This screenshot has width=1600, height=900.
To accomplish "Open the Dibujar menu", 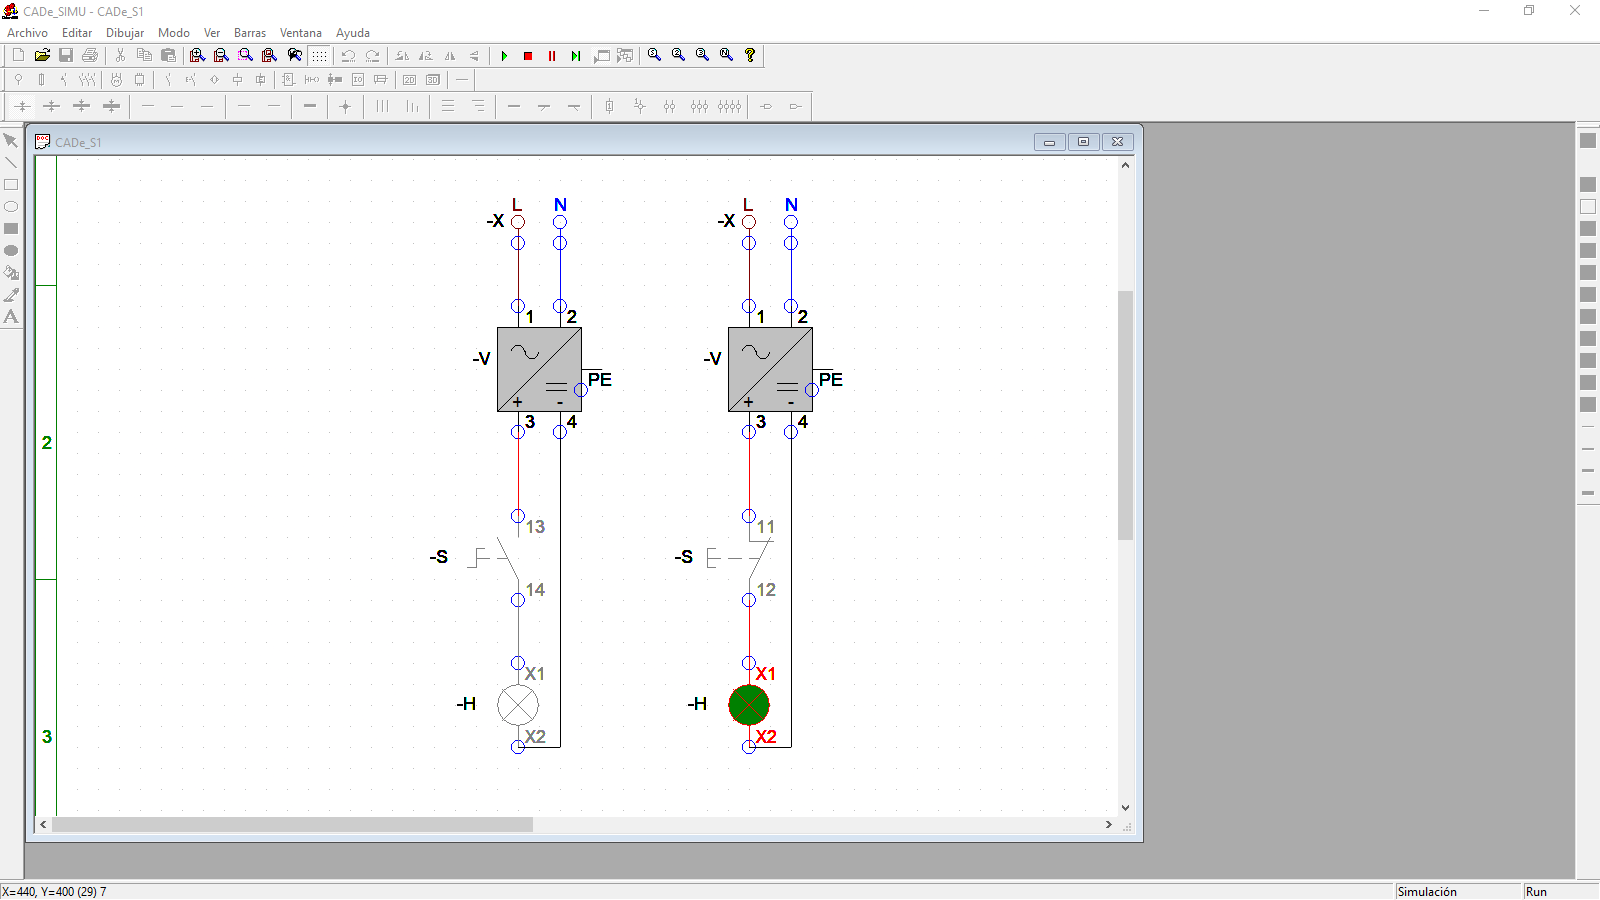I will coord(125,33).
